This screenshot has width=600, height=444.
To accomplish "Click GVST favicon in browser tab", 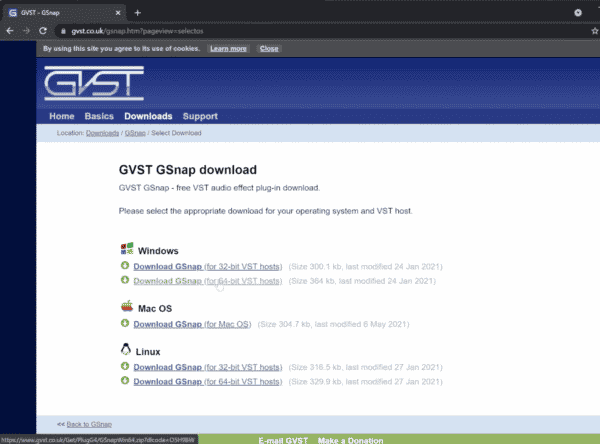I will (13, 13).
